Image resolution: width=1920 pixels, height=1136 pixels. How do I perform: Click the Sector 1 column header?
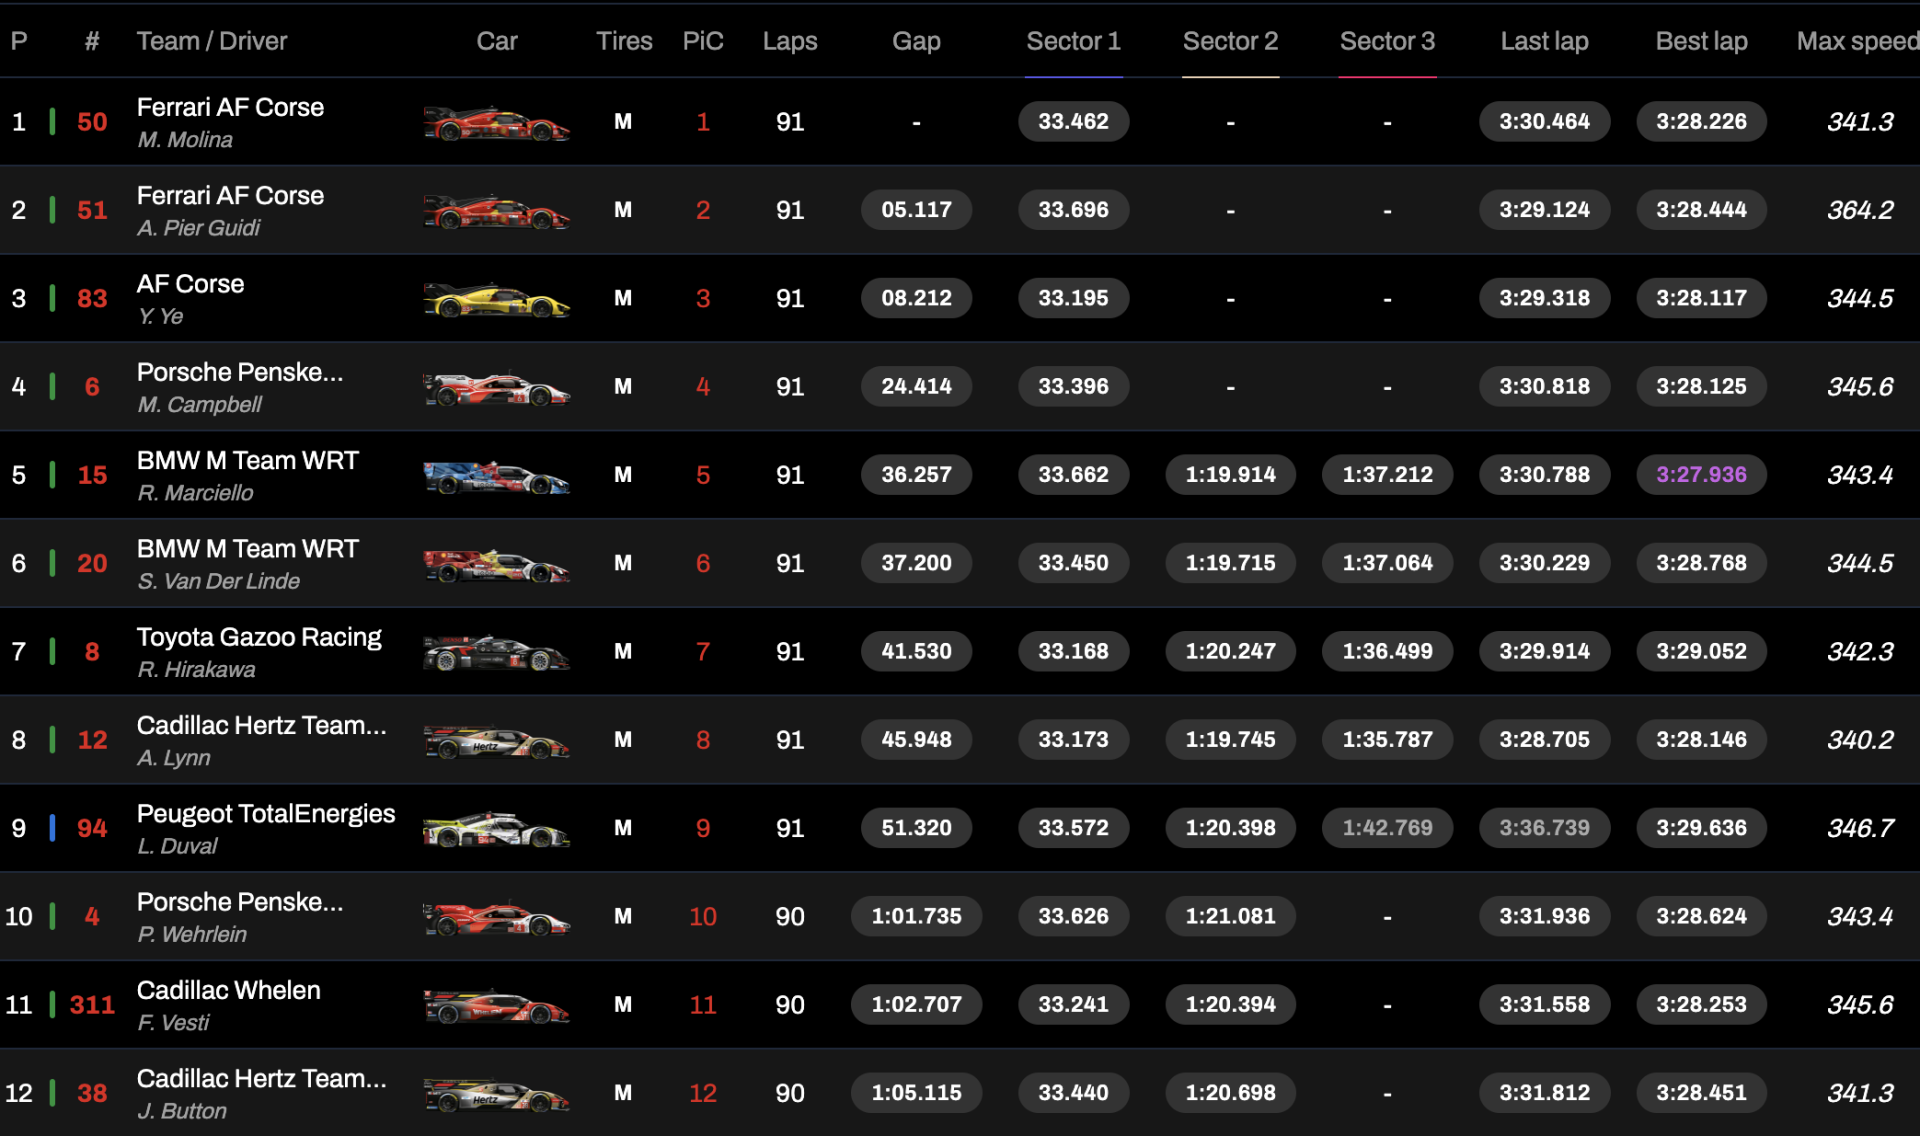coord(1073,42)
